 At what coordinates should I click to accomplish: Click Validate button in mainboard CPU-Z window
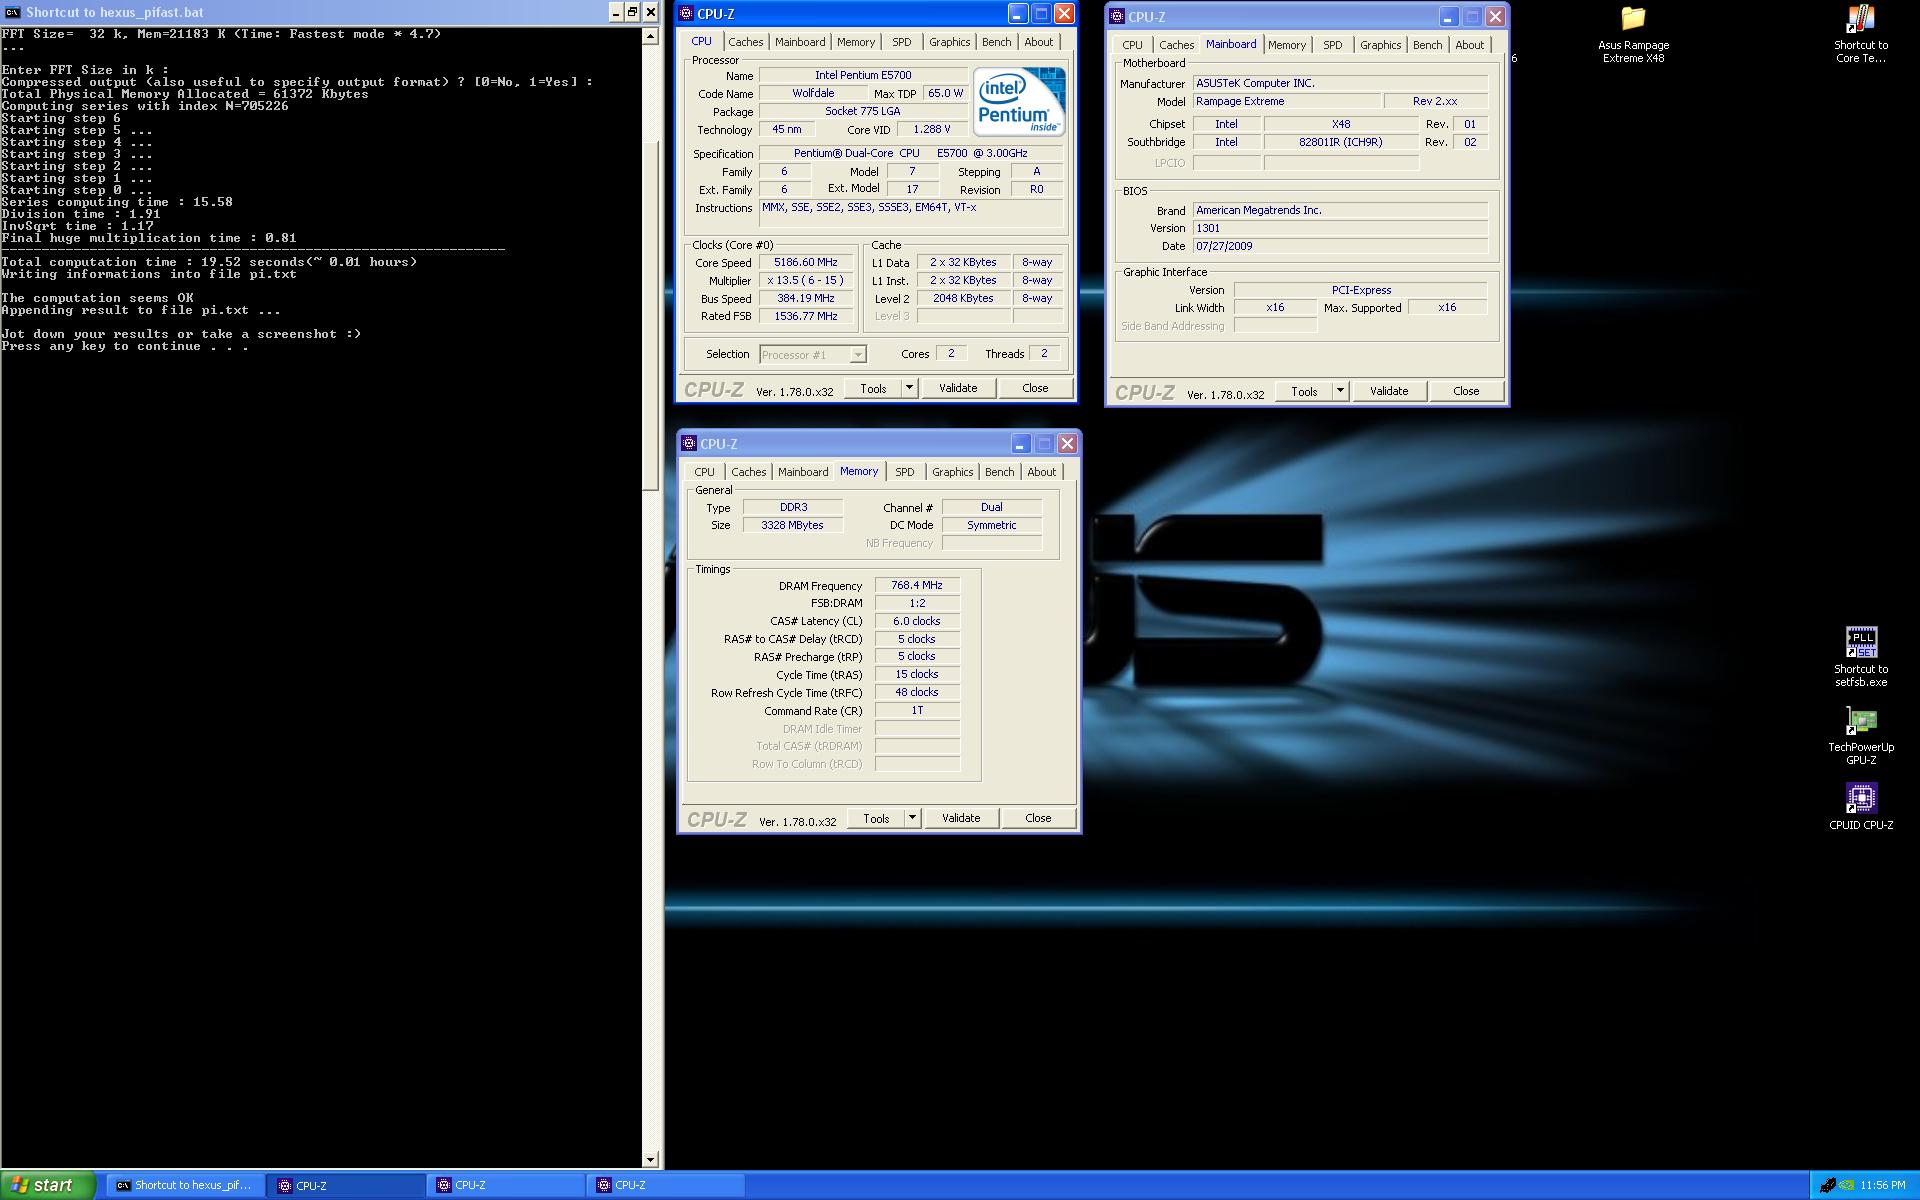(1389, 391)
